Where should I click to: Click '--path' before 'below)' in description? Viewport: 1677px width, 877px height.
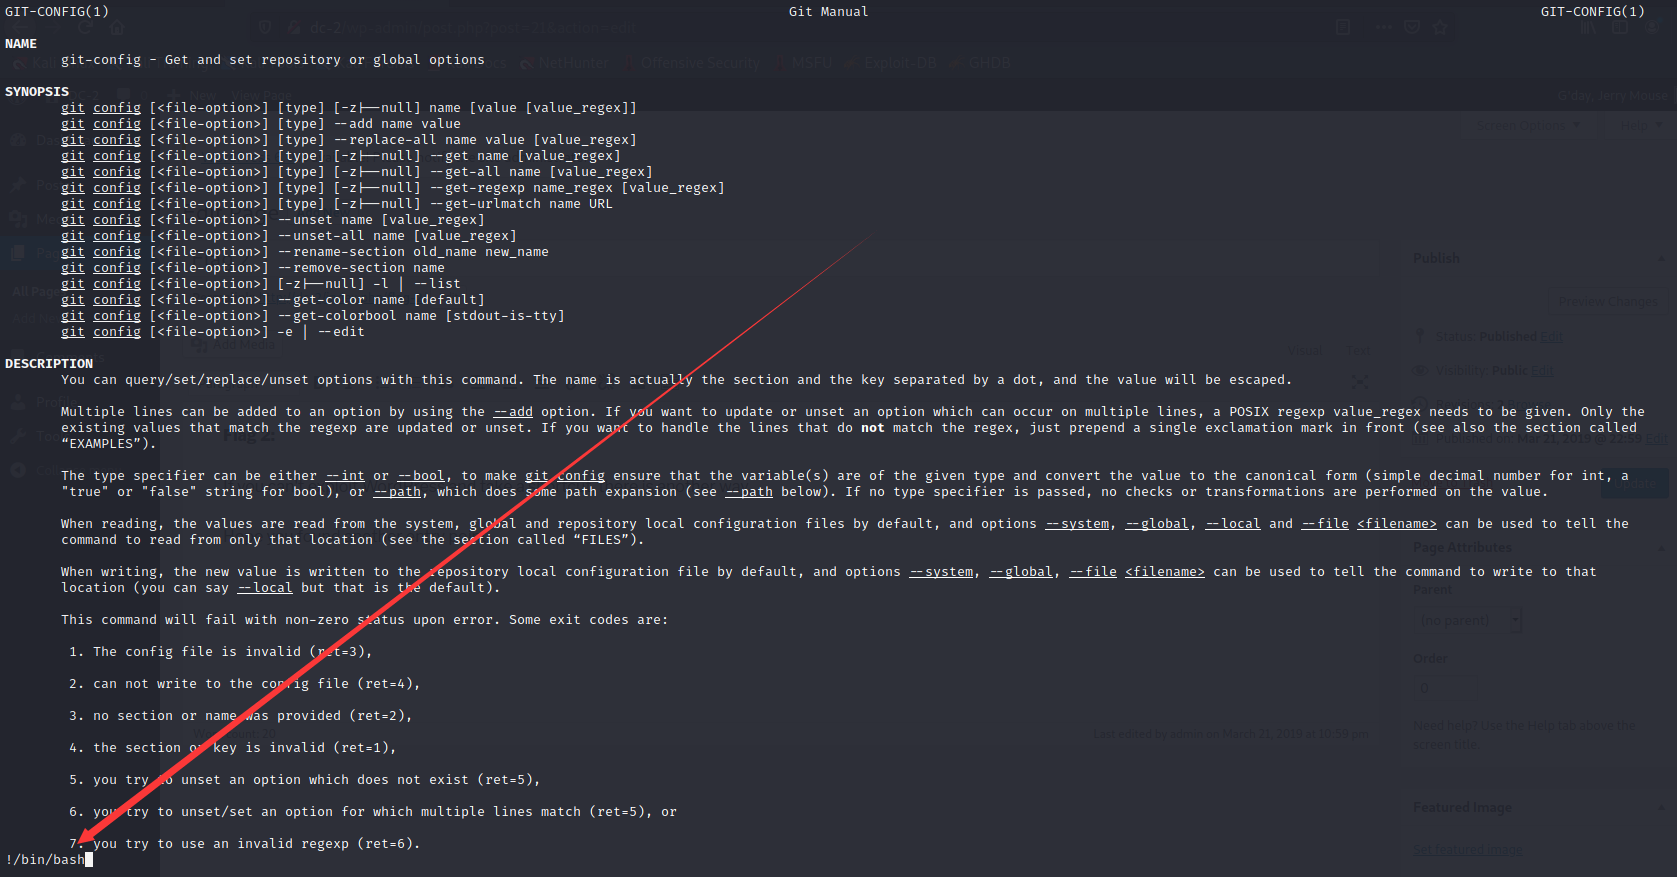pos(749,492)
